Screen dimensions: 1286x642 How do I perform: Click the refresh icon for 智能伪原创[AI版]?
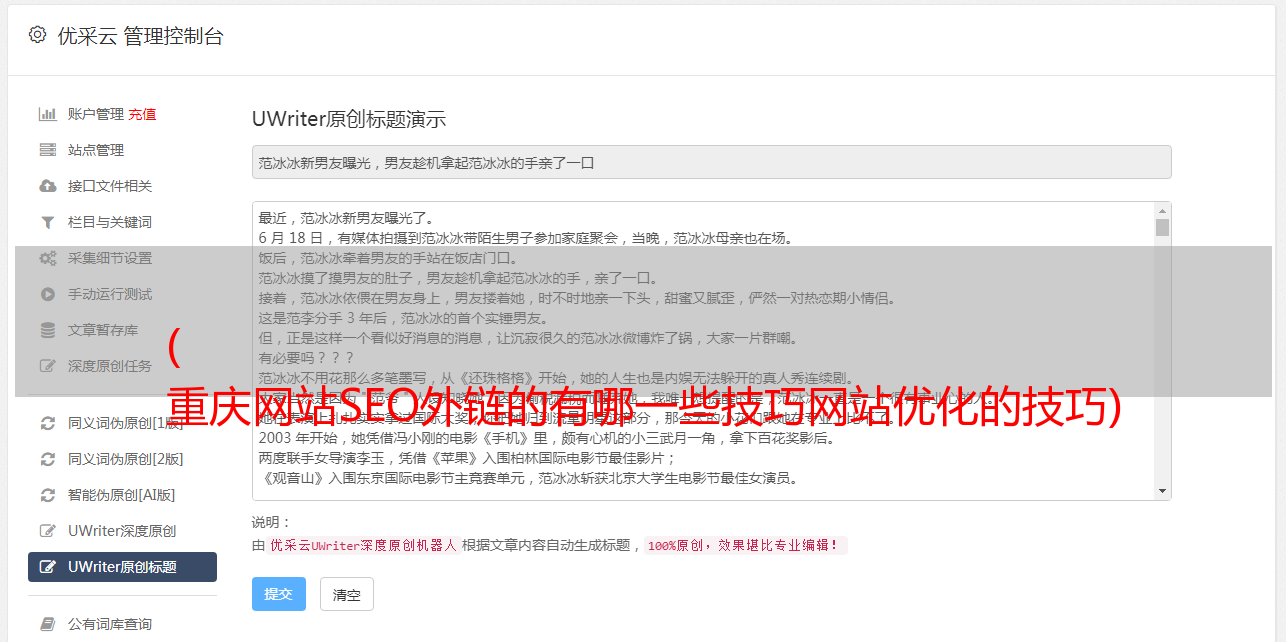(x=47, y=495)
